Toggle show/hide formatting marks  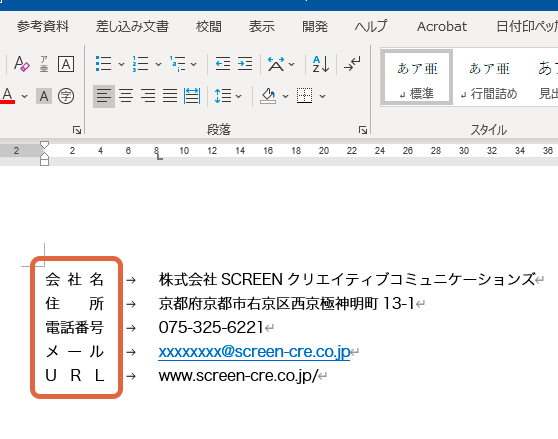(352, 64)
